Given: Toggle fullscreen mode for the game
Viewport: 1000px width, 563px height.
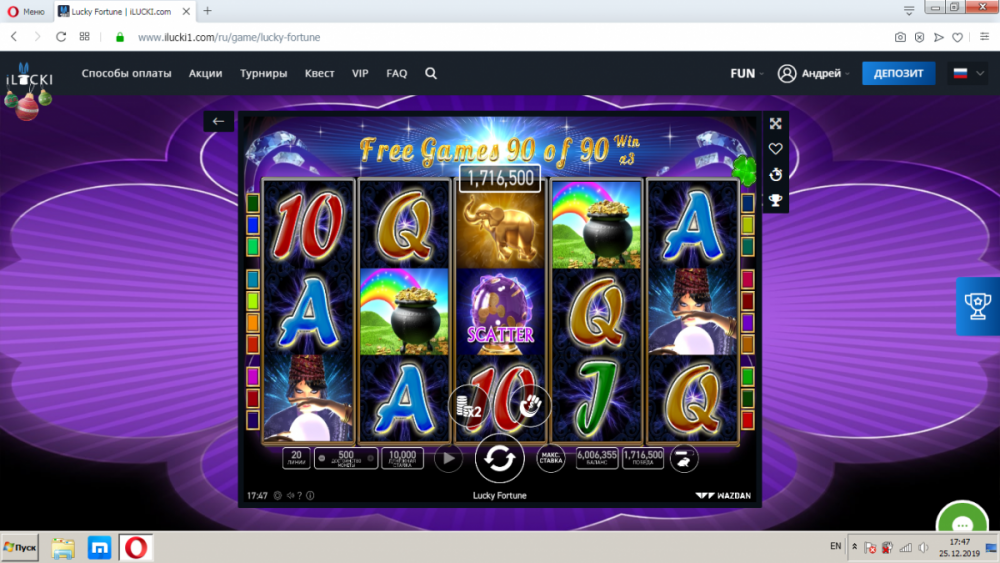Looking at the screenshot, I should click(x=776, y=124).
